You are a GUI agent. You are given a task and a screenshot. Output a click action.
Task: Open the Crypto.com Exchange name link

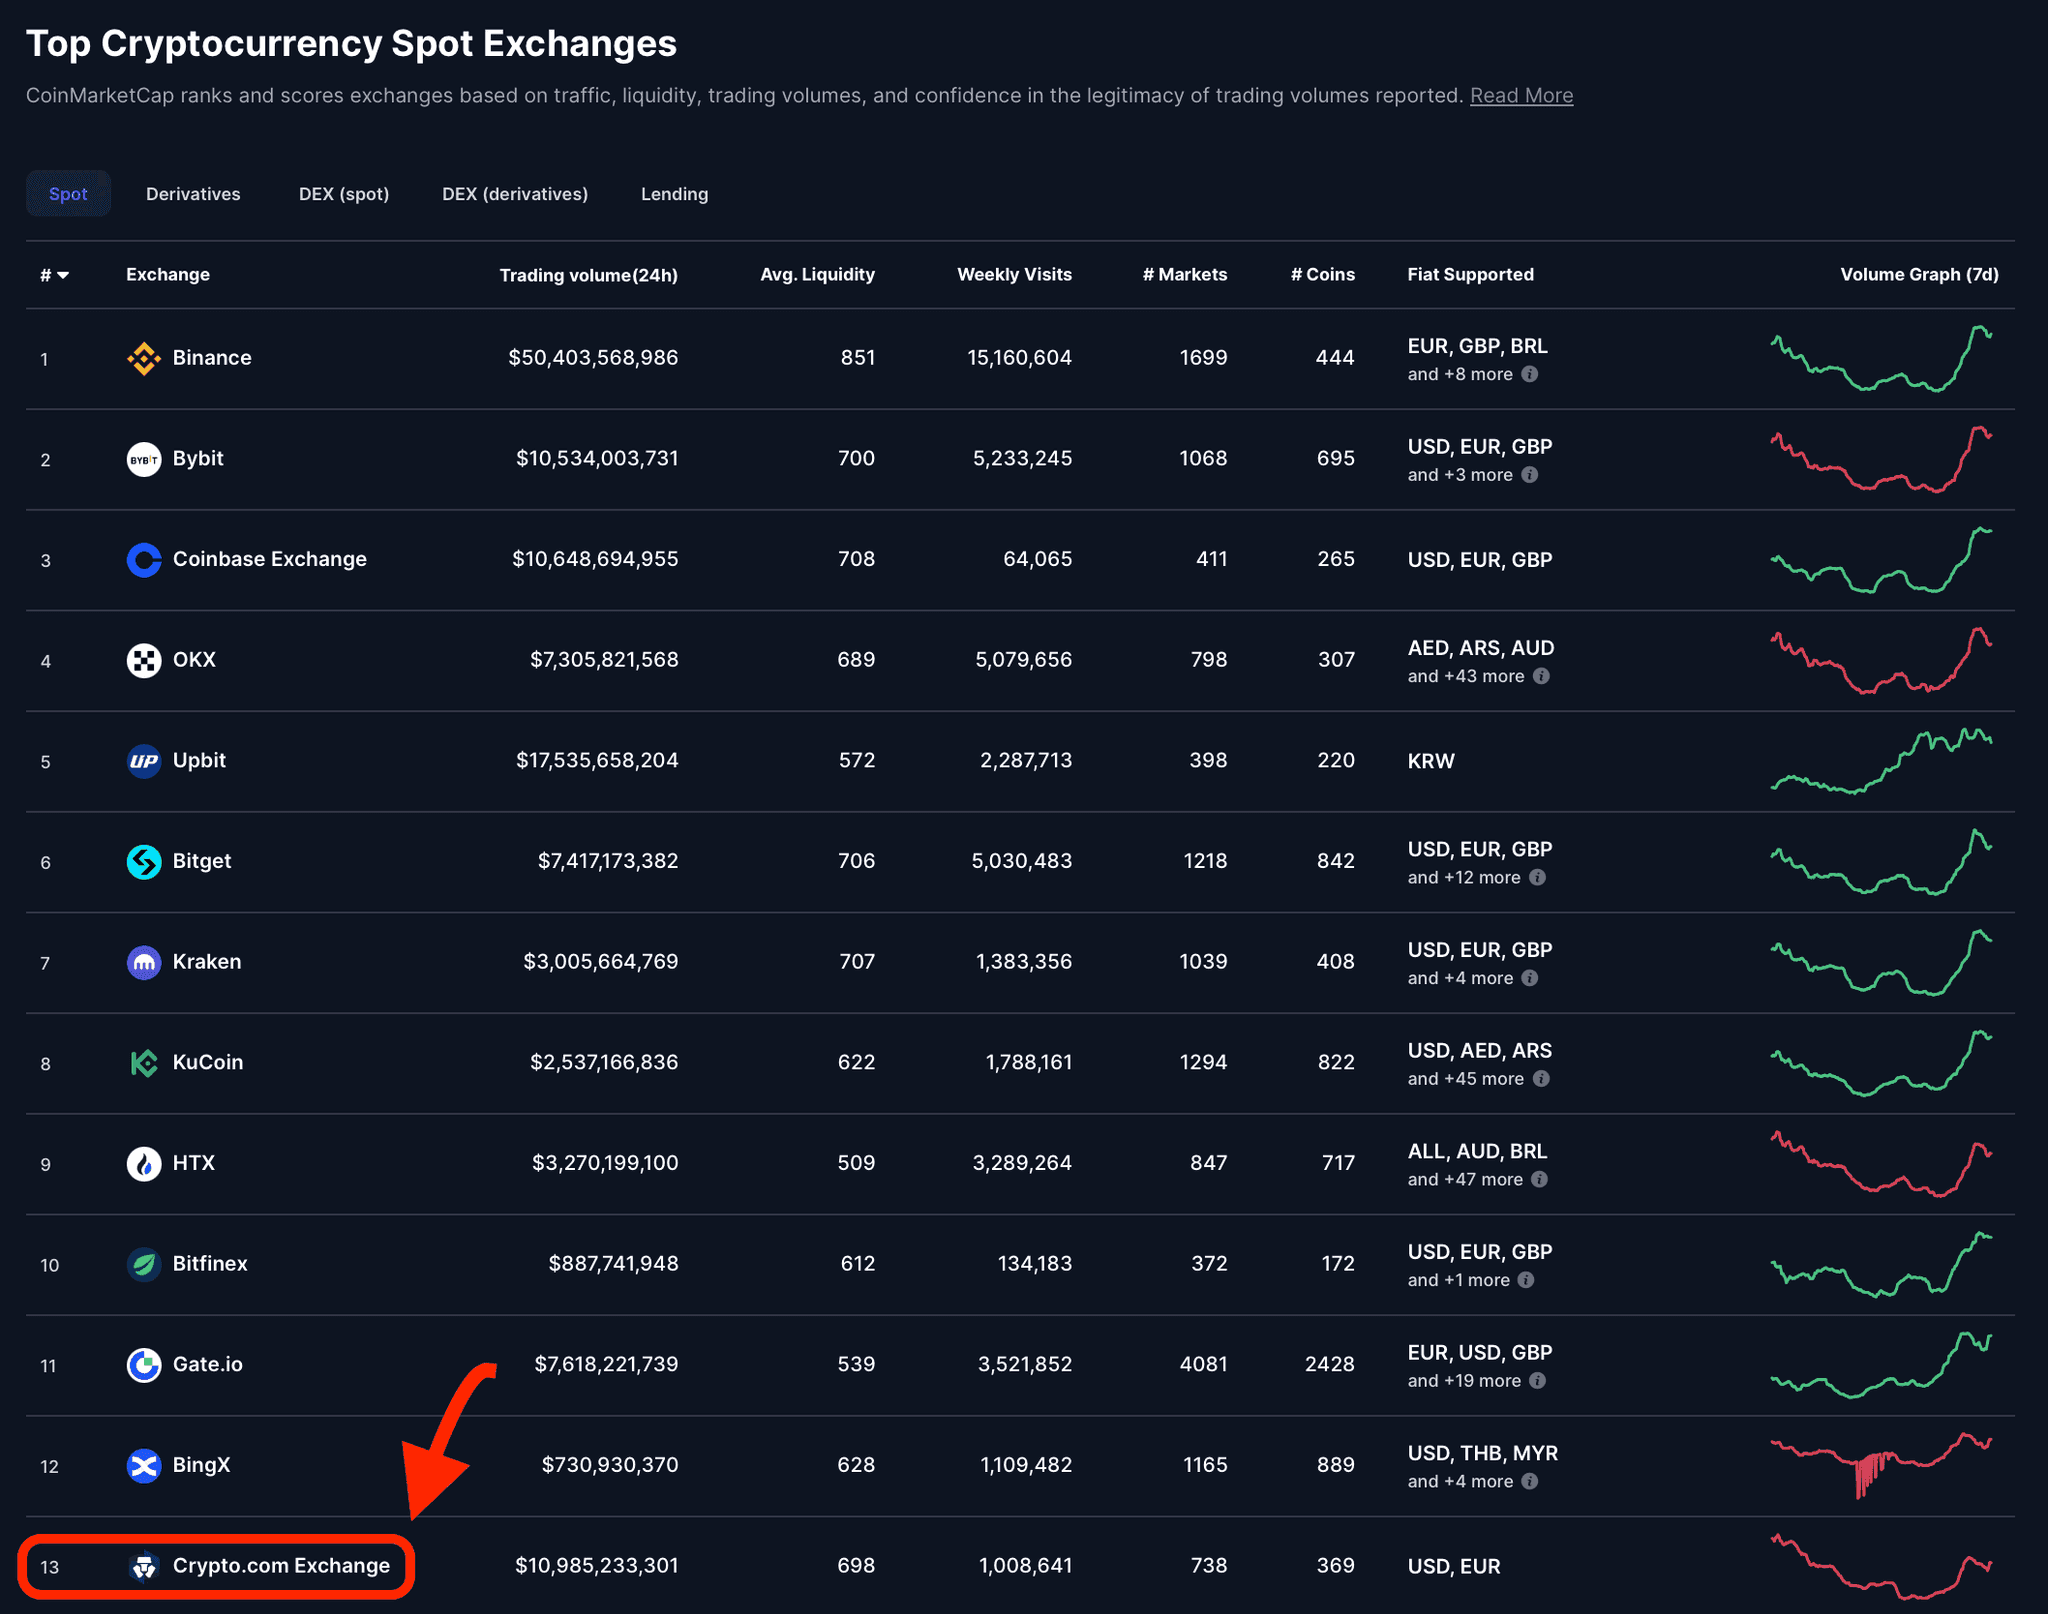[281, 1566]
